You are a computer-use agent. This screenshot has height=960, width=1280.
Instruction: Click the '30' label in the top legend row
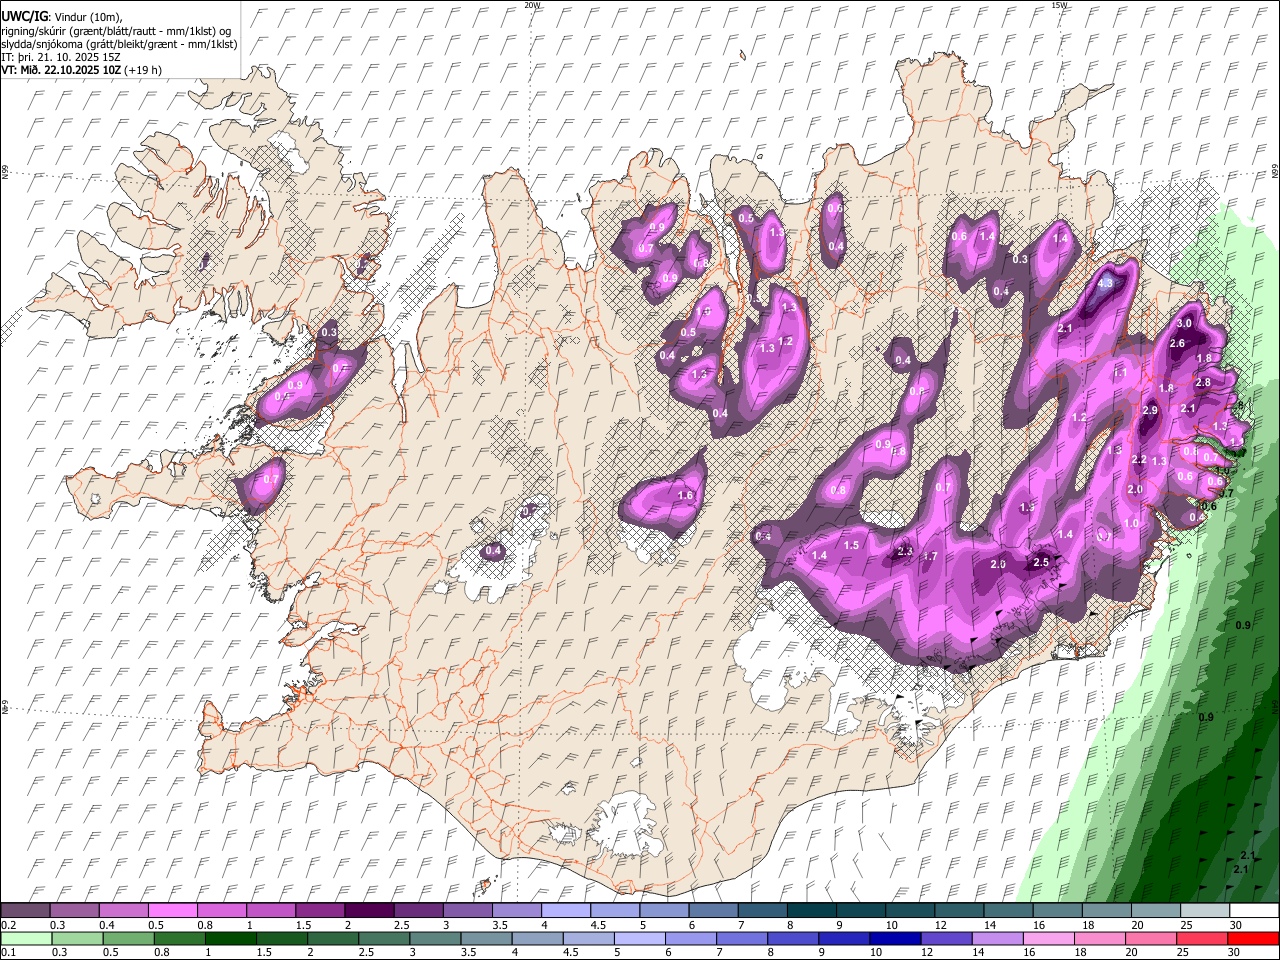click(x=1235, y=925)
